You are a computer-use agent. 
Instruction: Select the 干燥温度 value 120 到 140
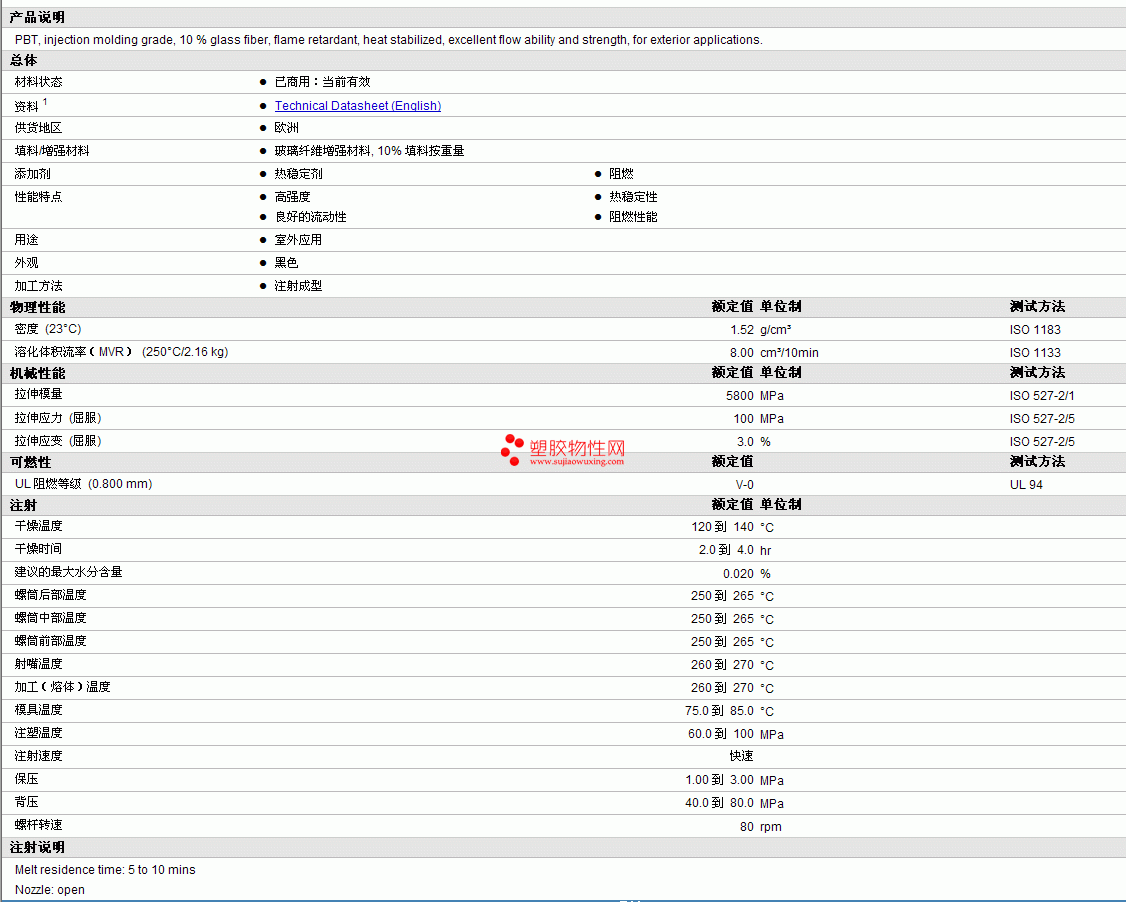(722, 527)
